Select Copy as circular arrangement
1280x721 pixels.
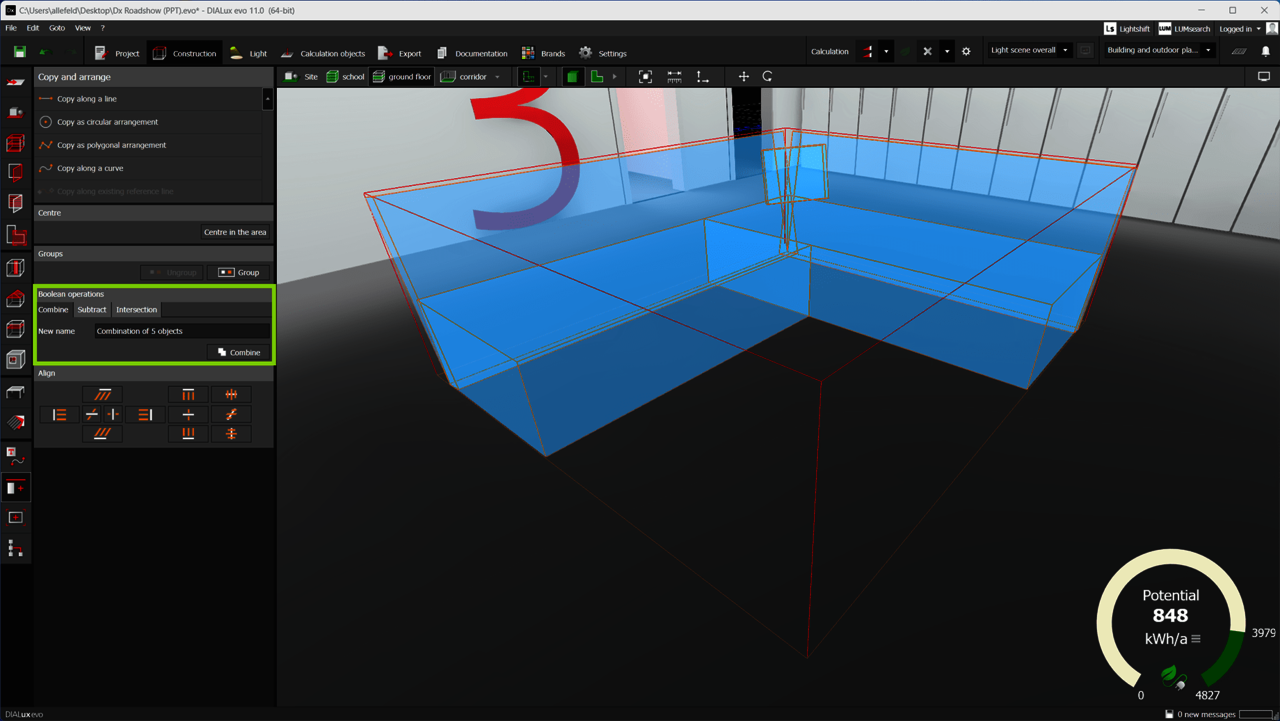coord(107,122)
